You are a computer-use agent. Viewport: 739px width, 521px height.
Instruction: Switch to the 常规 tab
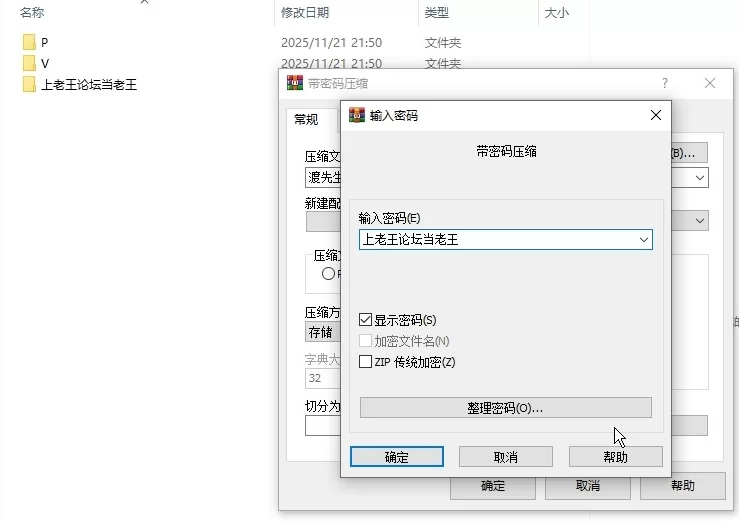(306, 119)
